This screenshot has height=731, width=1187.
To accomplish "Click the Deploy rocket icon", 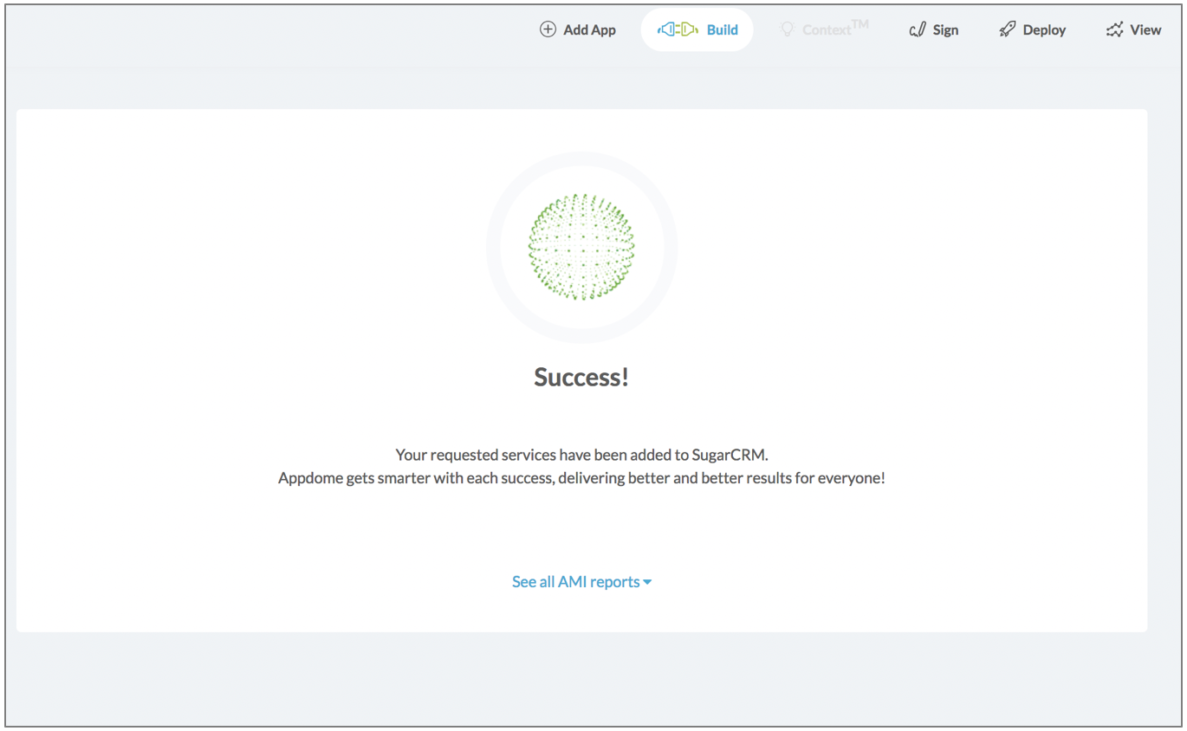I will [1007, 29].
